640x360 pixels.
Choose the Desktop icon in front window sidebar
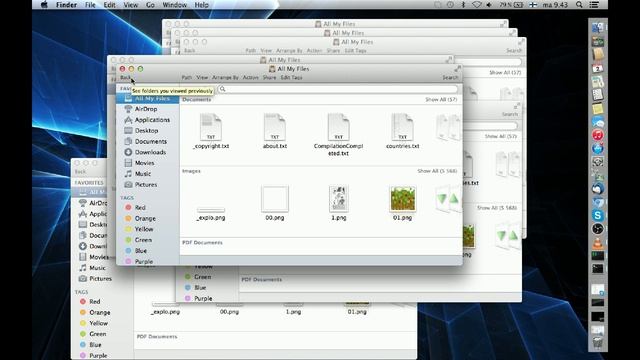pos(128,131)
